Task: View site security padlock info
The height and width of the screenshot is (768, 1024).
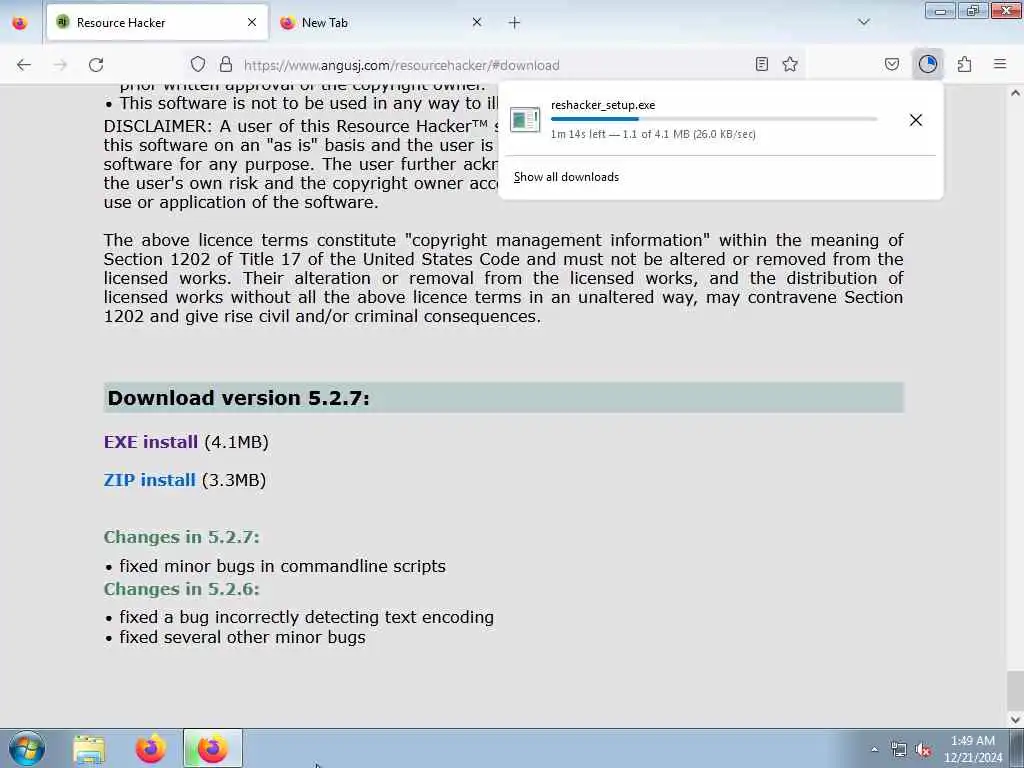Action: pos(225,64)
